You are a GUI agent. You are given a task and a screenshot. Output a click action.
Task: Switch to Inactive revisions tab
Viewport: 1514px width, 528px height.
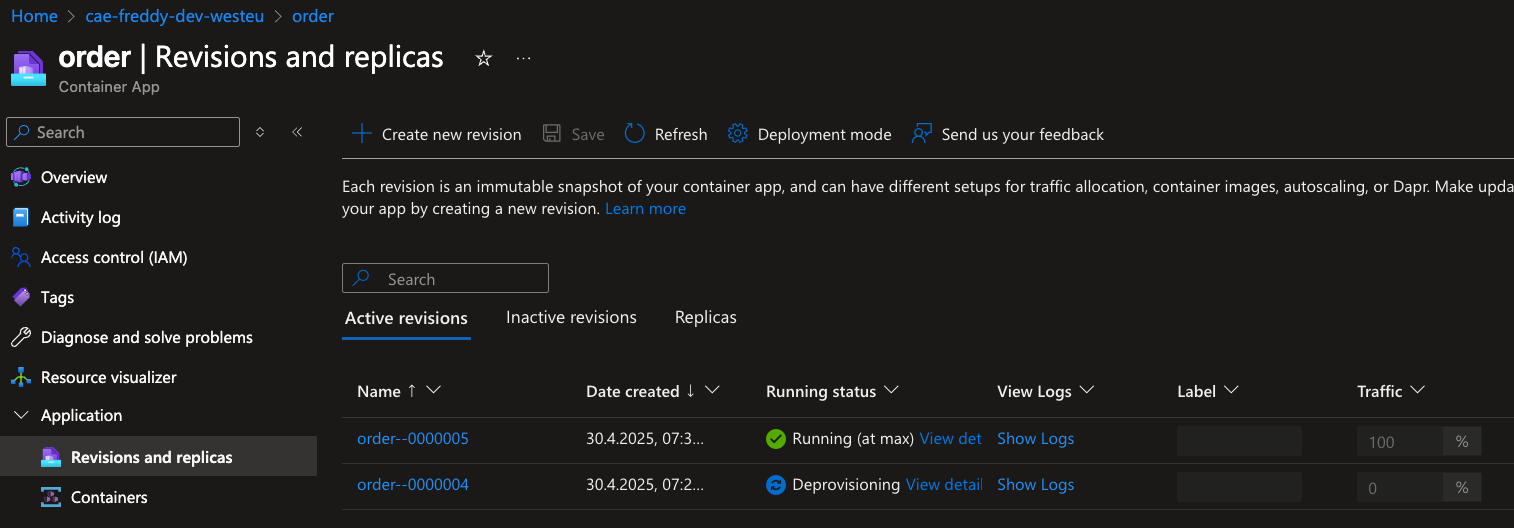coord(571,317)
